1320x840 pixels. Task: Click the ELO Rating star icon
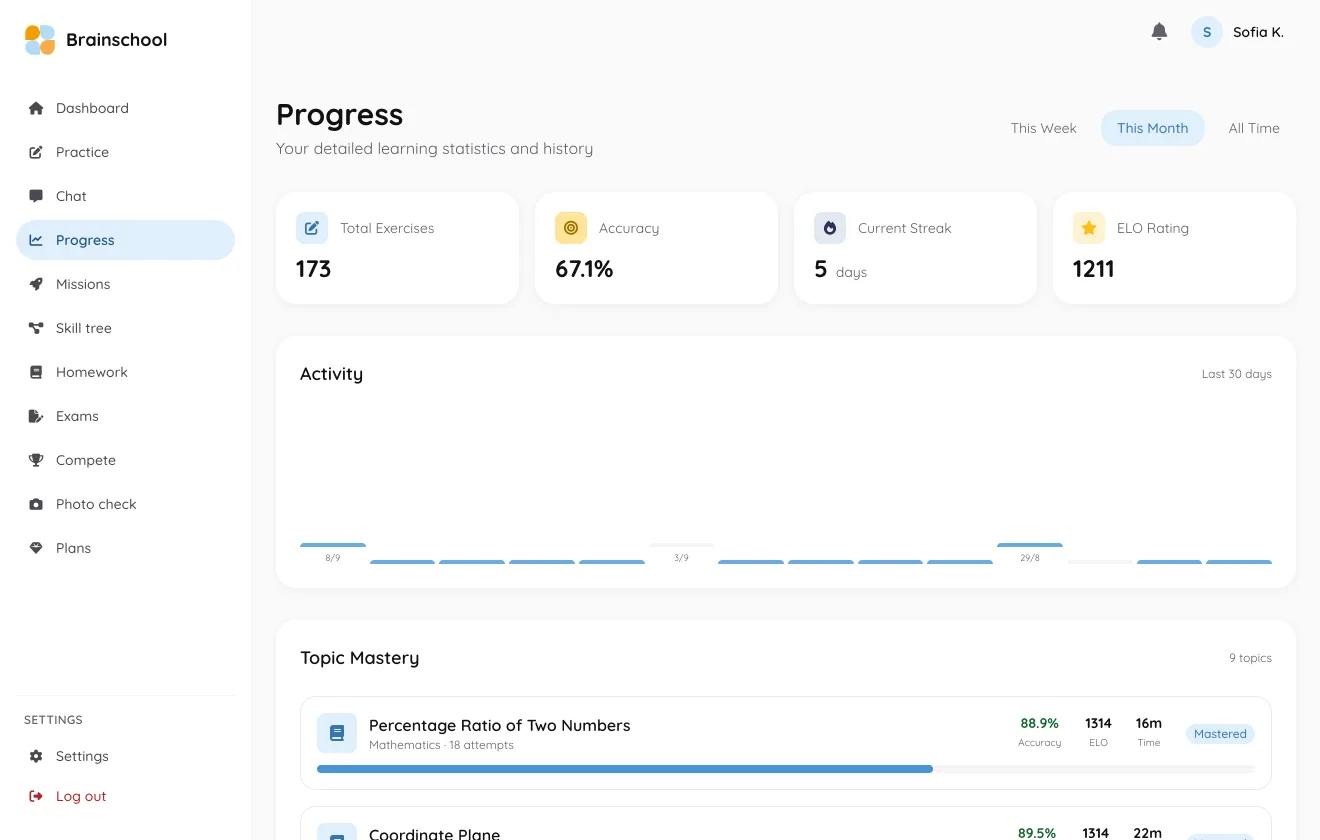(x=1089, y=228)
